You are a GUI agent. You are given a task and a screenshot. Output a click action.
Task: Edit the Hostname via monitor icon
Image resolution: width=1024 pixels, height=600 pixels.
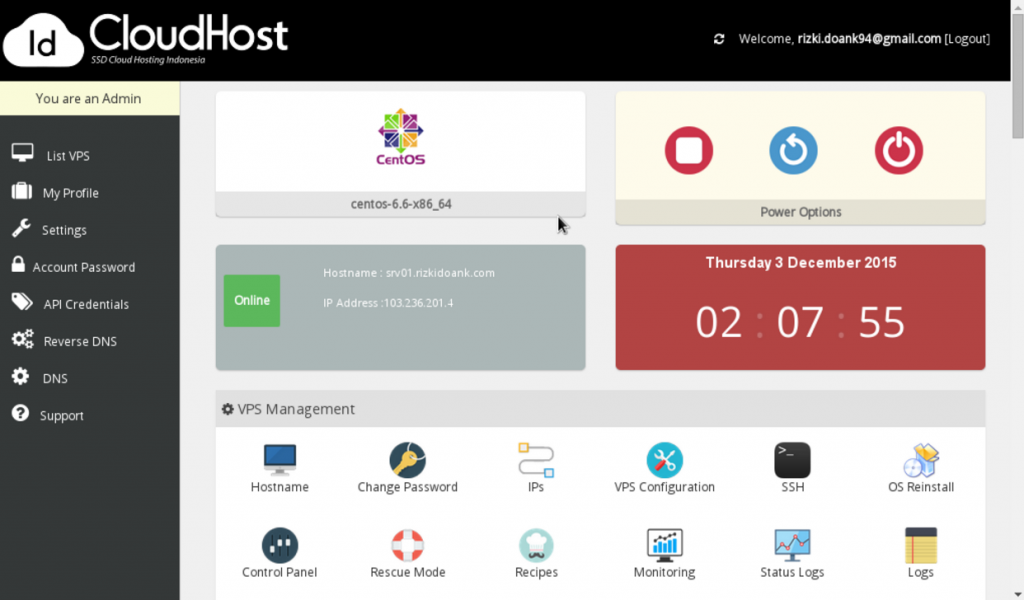(279, 461)
